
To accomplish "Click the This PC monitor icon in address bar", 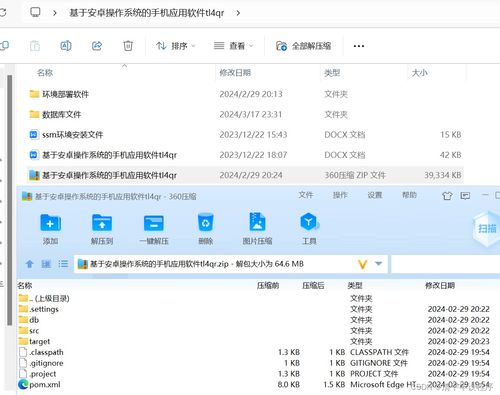I will (35, 13).
